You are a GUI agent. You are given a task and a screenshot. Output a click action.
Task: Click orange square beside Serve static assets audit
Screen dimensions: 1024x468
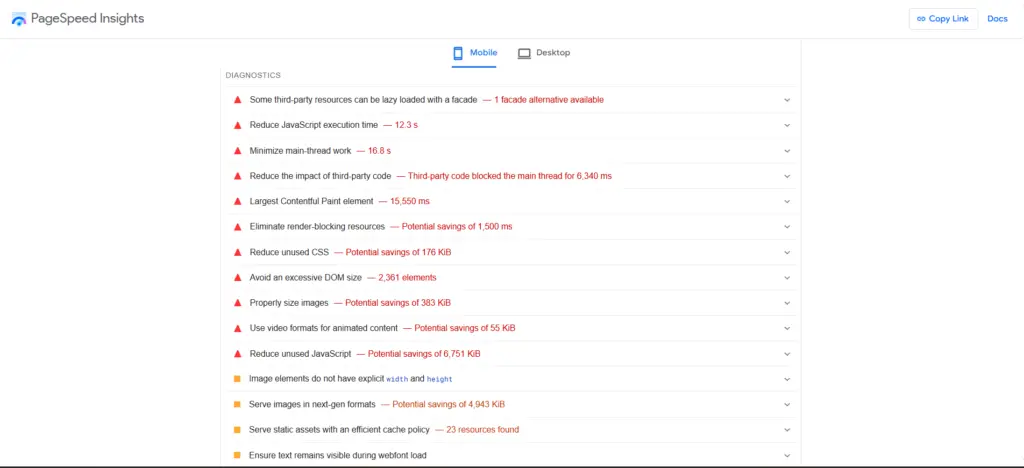click(x=238, y=429)
